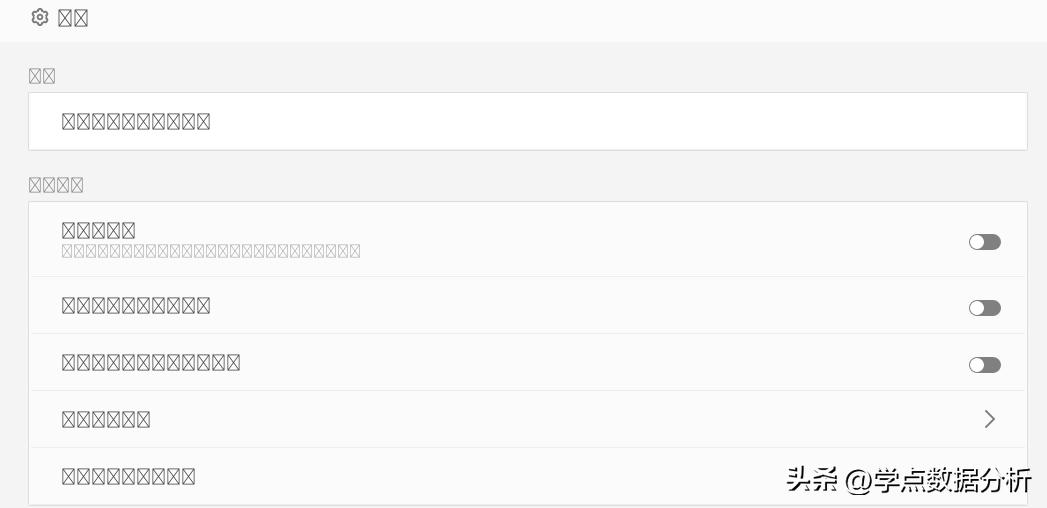
Task: Open the list row label beside the chevron
Action: pos(106,420)
